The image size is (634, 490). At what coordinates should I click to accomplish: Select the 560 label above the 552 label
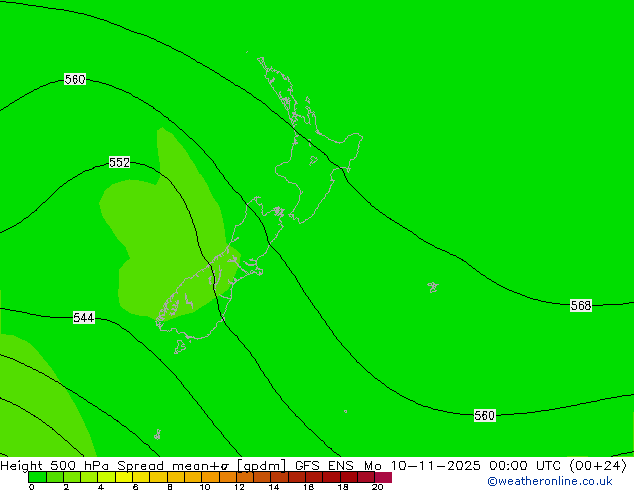pyautogui.click(x=75, y=79)
